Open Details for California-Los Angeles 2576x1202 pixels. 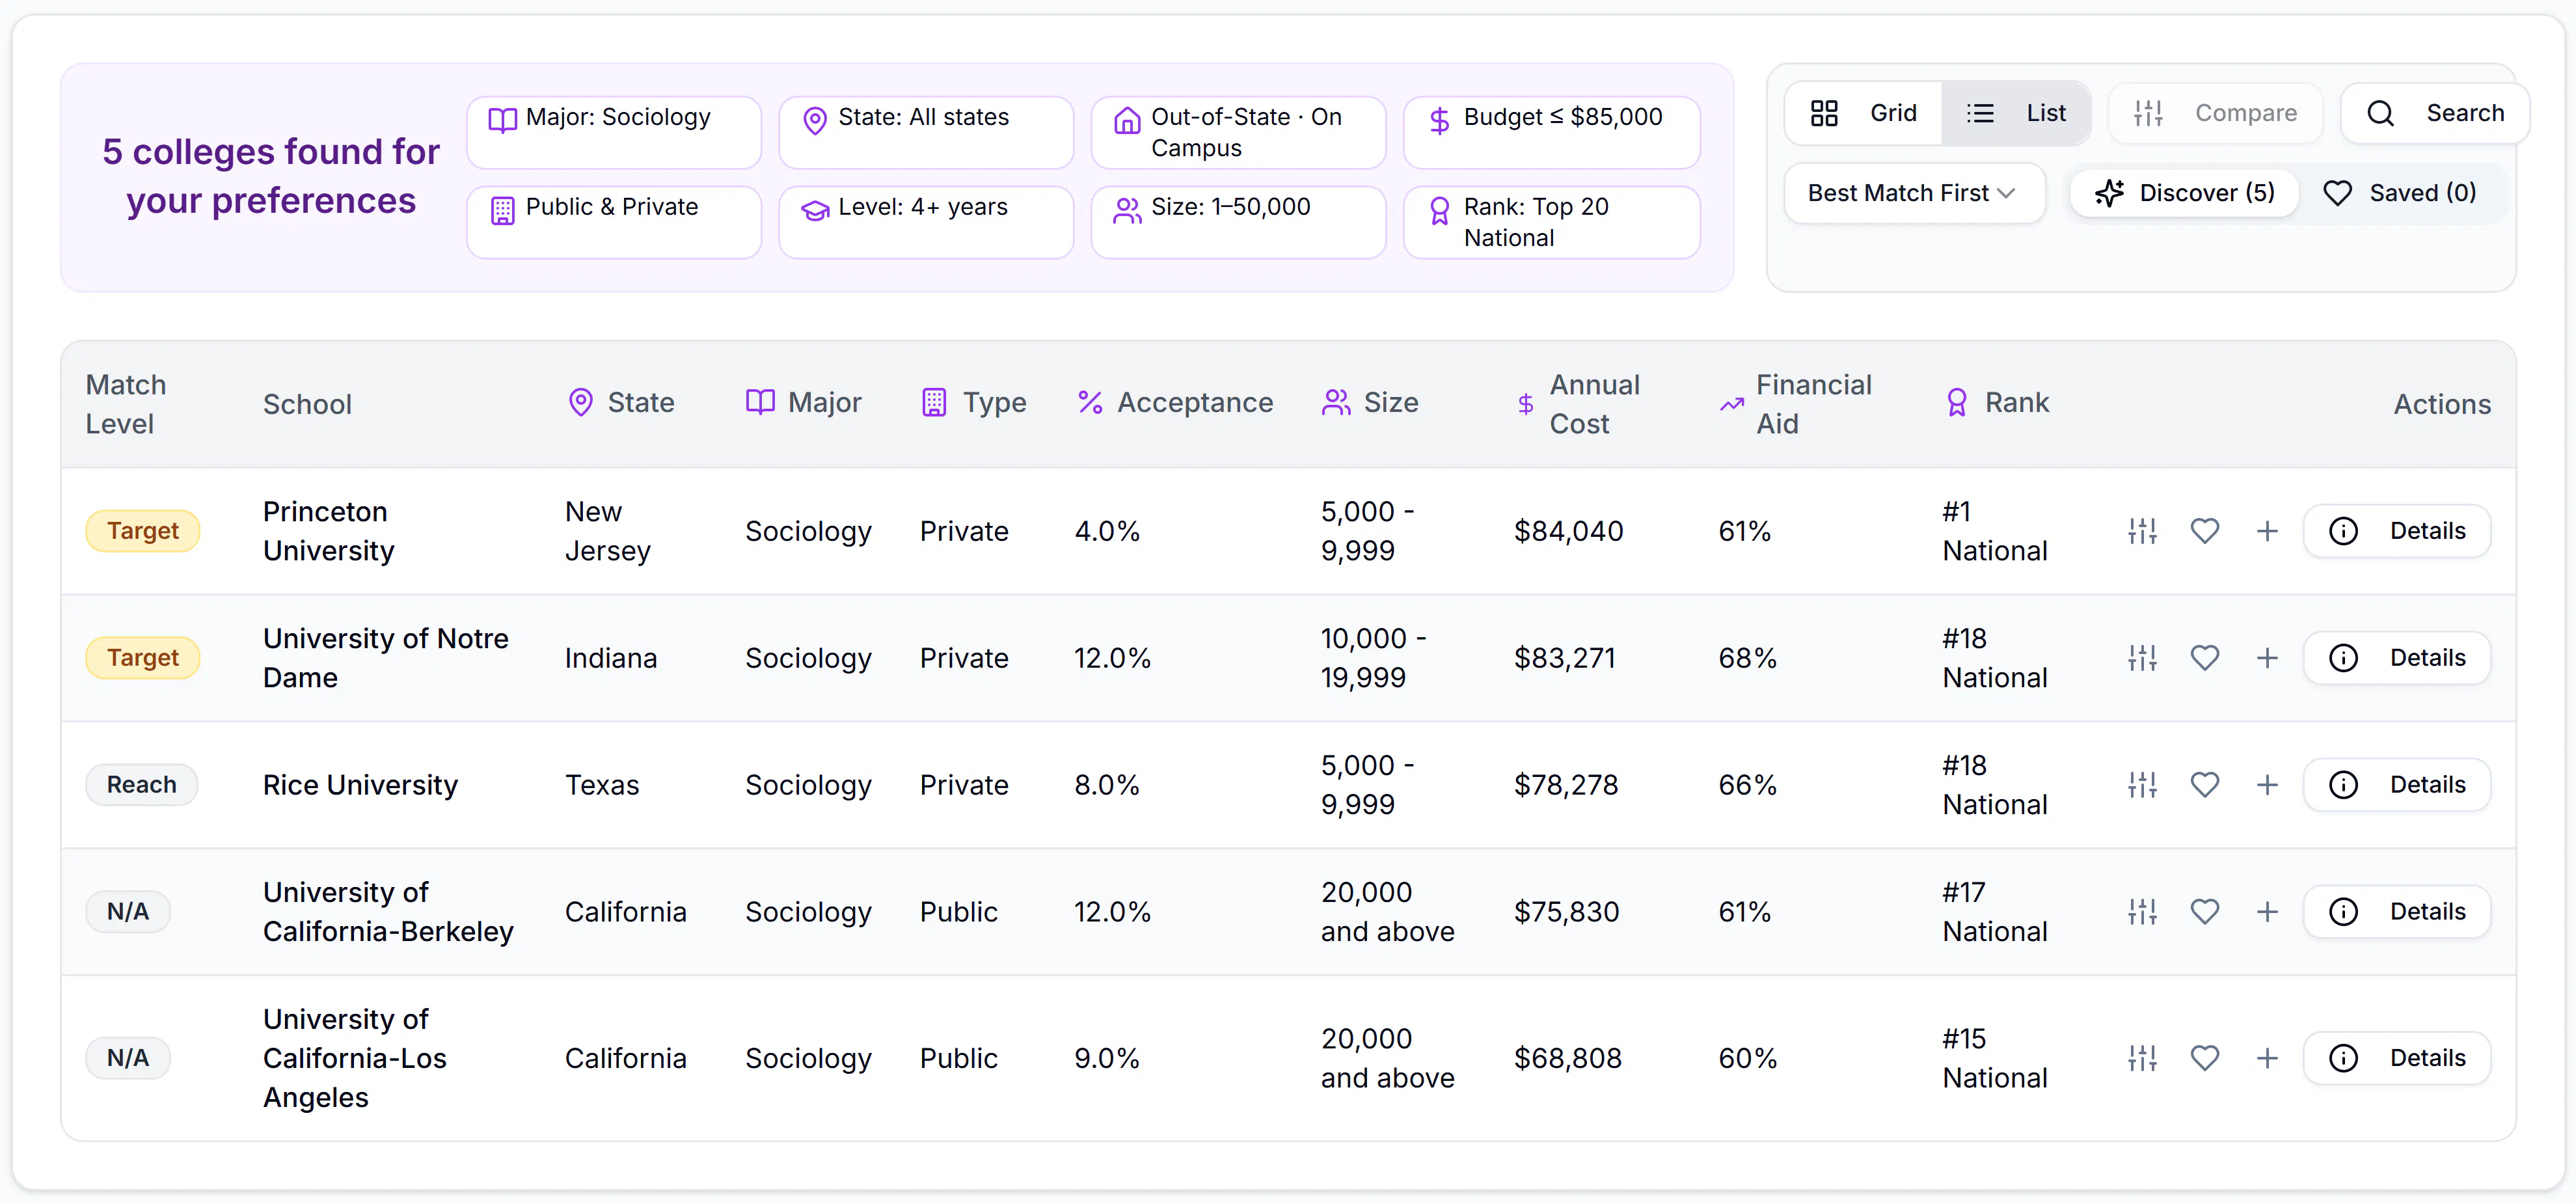[2397, 1058]
